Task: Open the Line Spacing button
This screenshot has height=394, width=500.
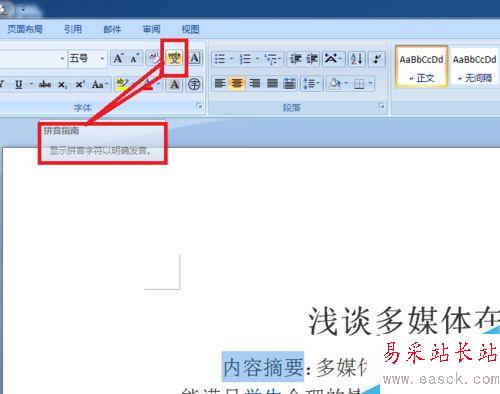Action: pos(311,83)
